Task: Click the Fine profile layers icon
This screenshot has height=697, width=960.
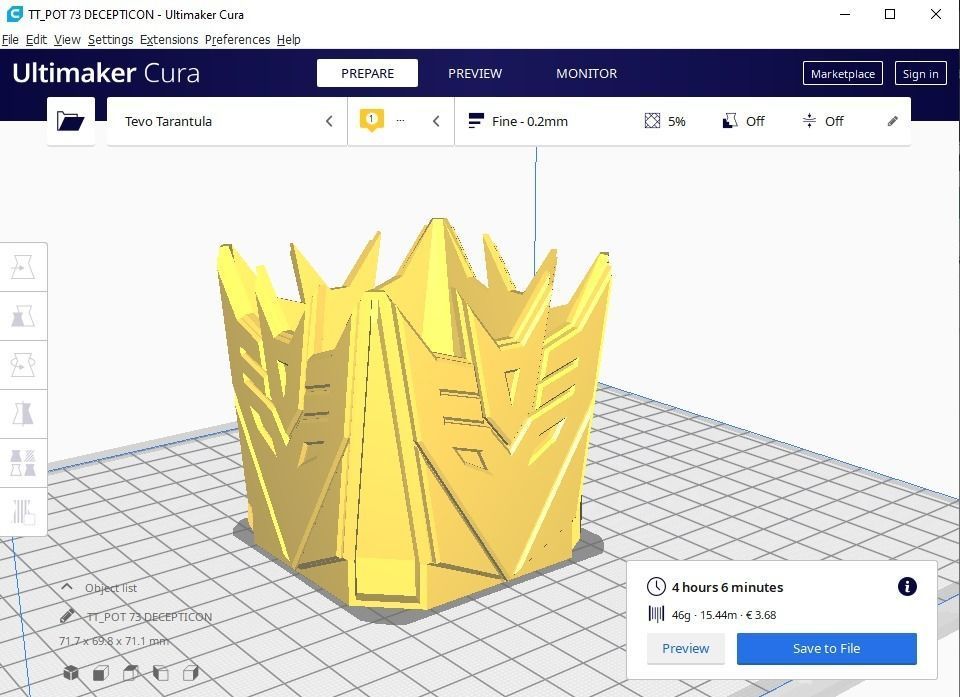Action: 476,121
